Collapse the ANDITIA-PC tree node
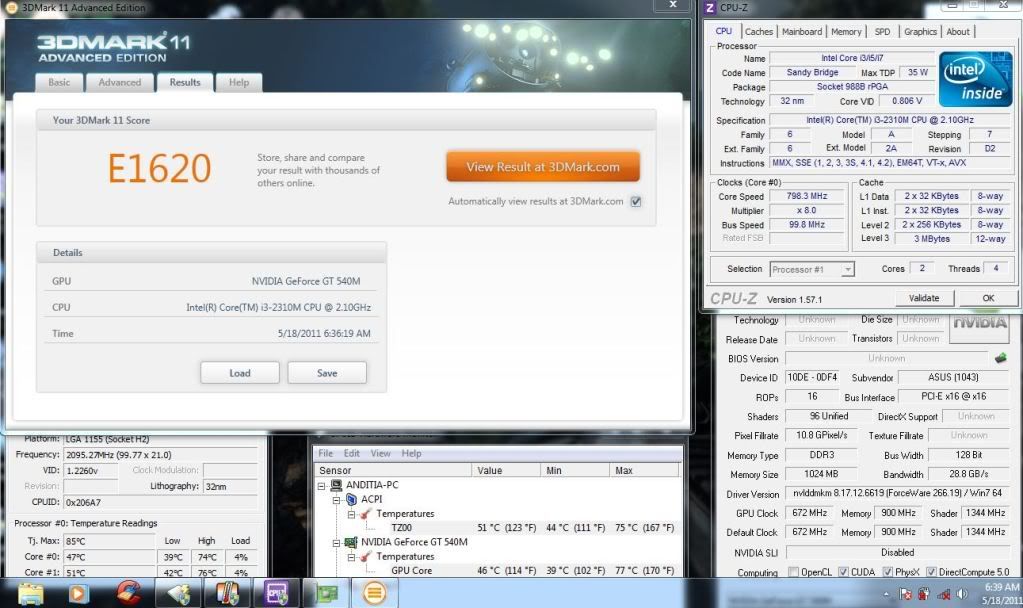The width and height of the screenshot is (1023, 608). (x=322, y=486)
